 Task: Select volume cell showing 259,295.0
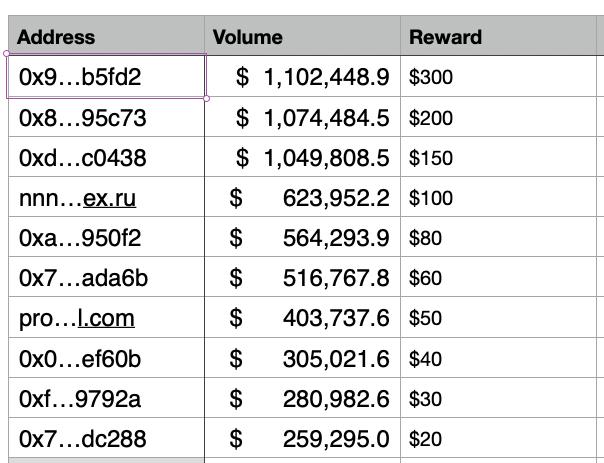302,438
